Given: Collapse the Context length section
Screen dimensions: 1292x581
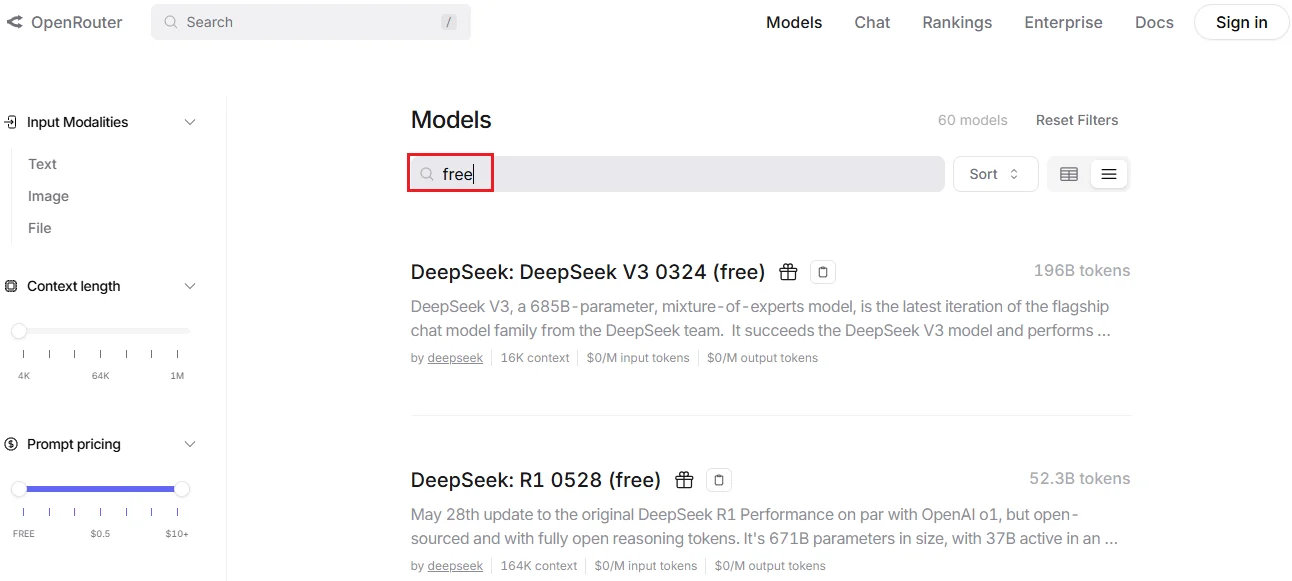Looking at the screenshot, I should tap(190, 286).
